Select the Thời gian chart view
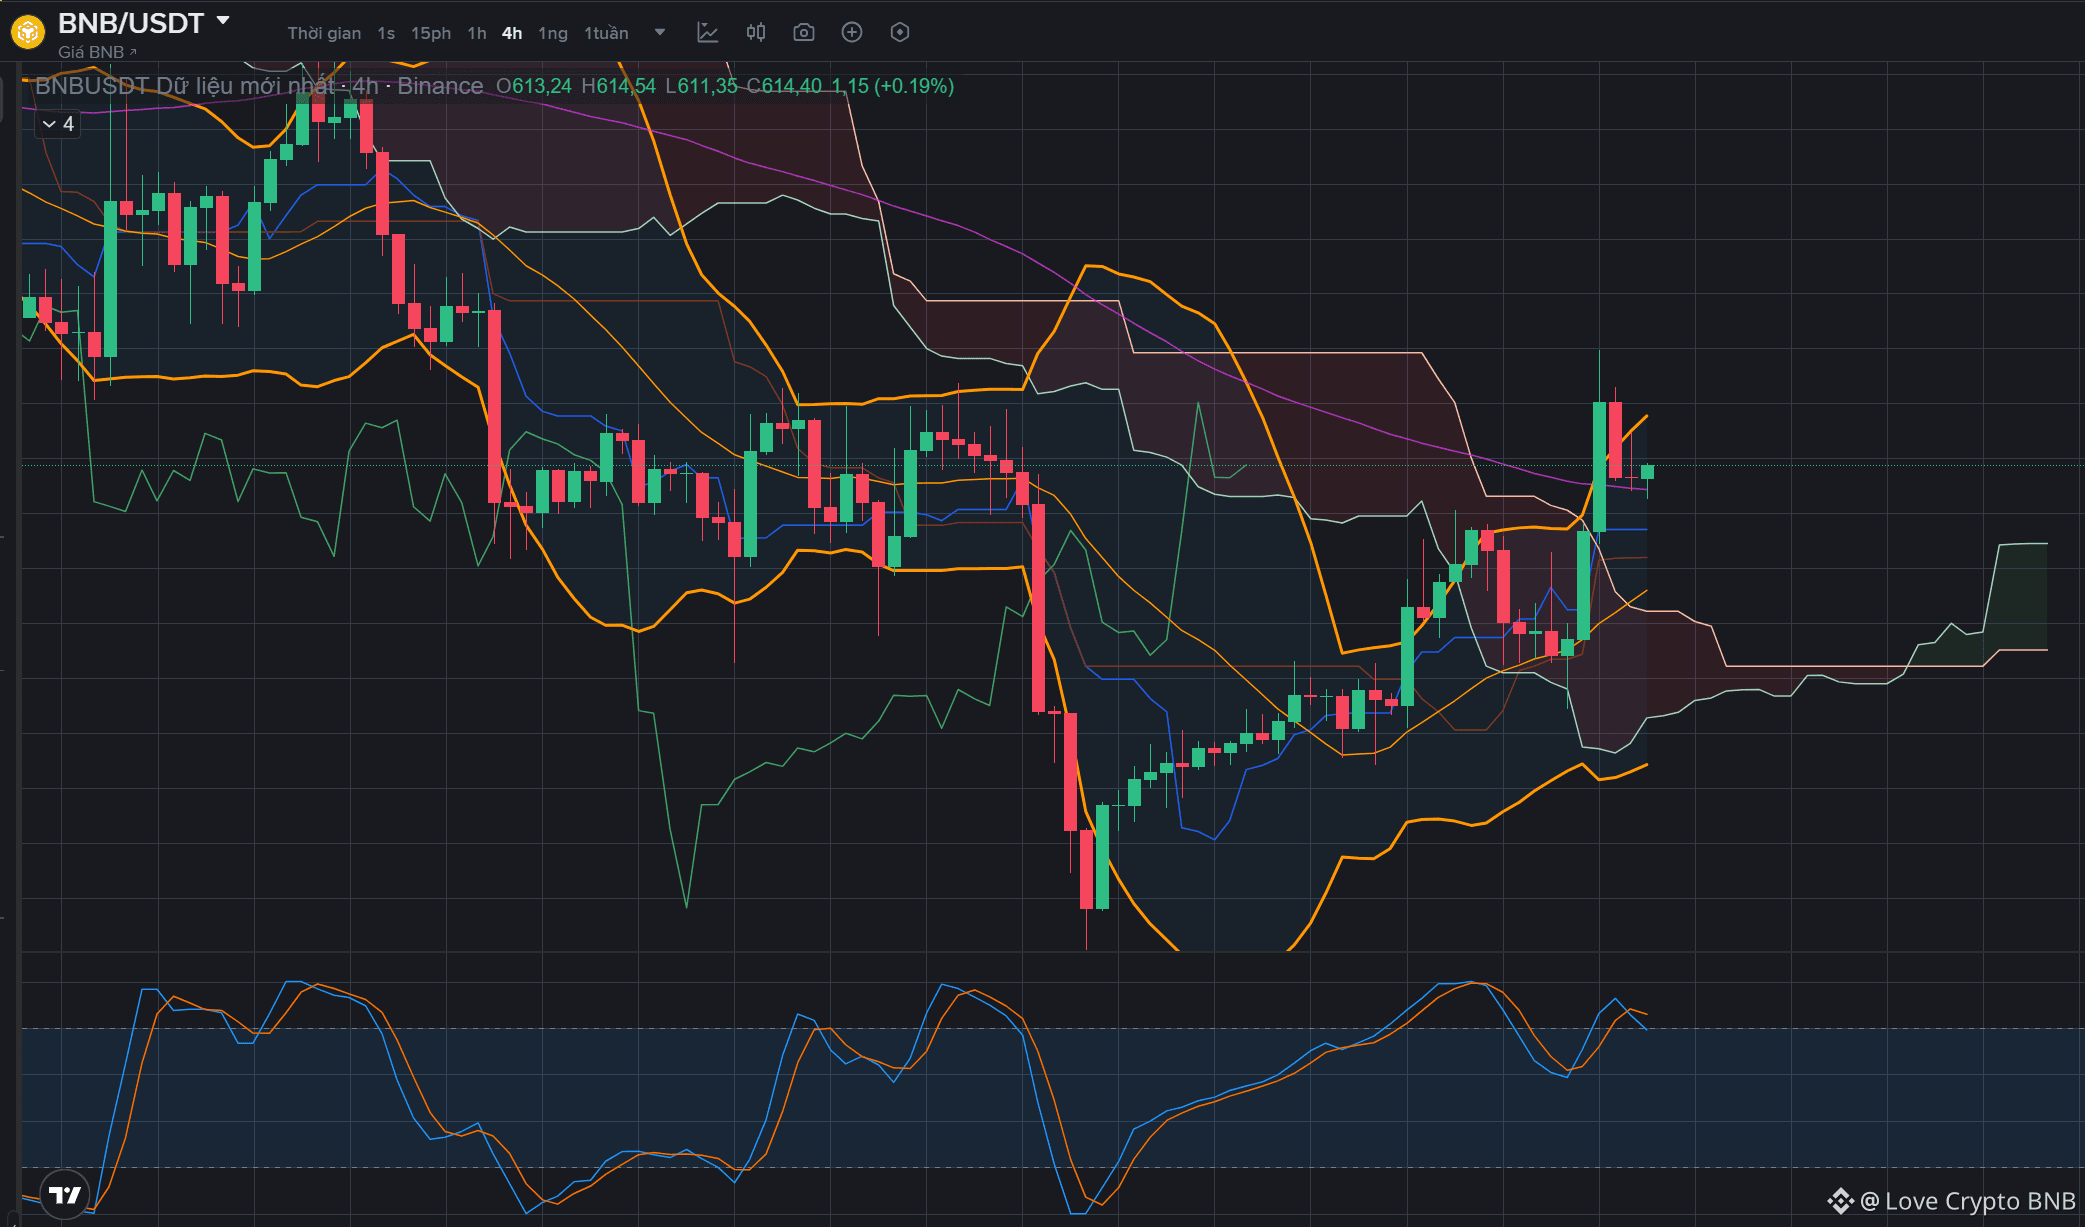Image resolution: width=2085 pixels, height=1227 pixels. click(324, 33)
